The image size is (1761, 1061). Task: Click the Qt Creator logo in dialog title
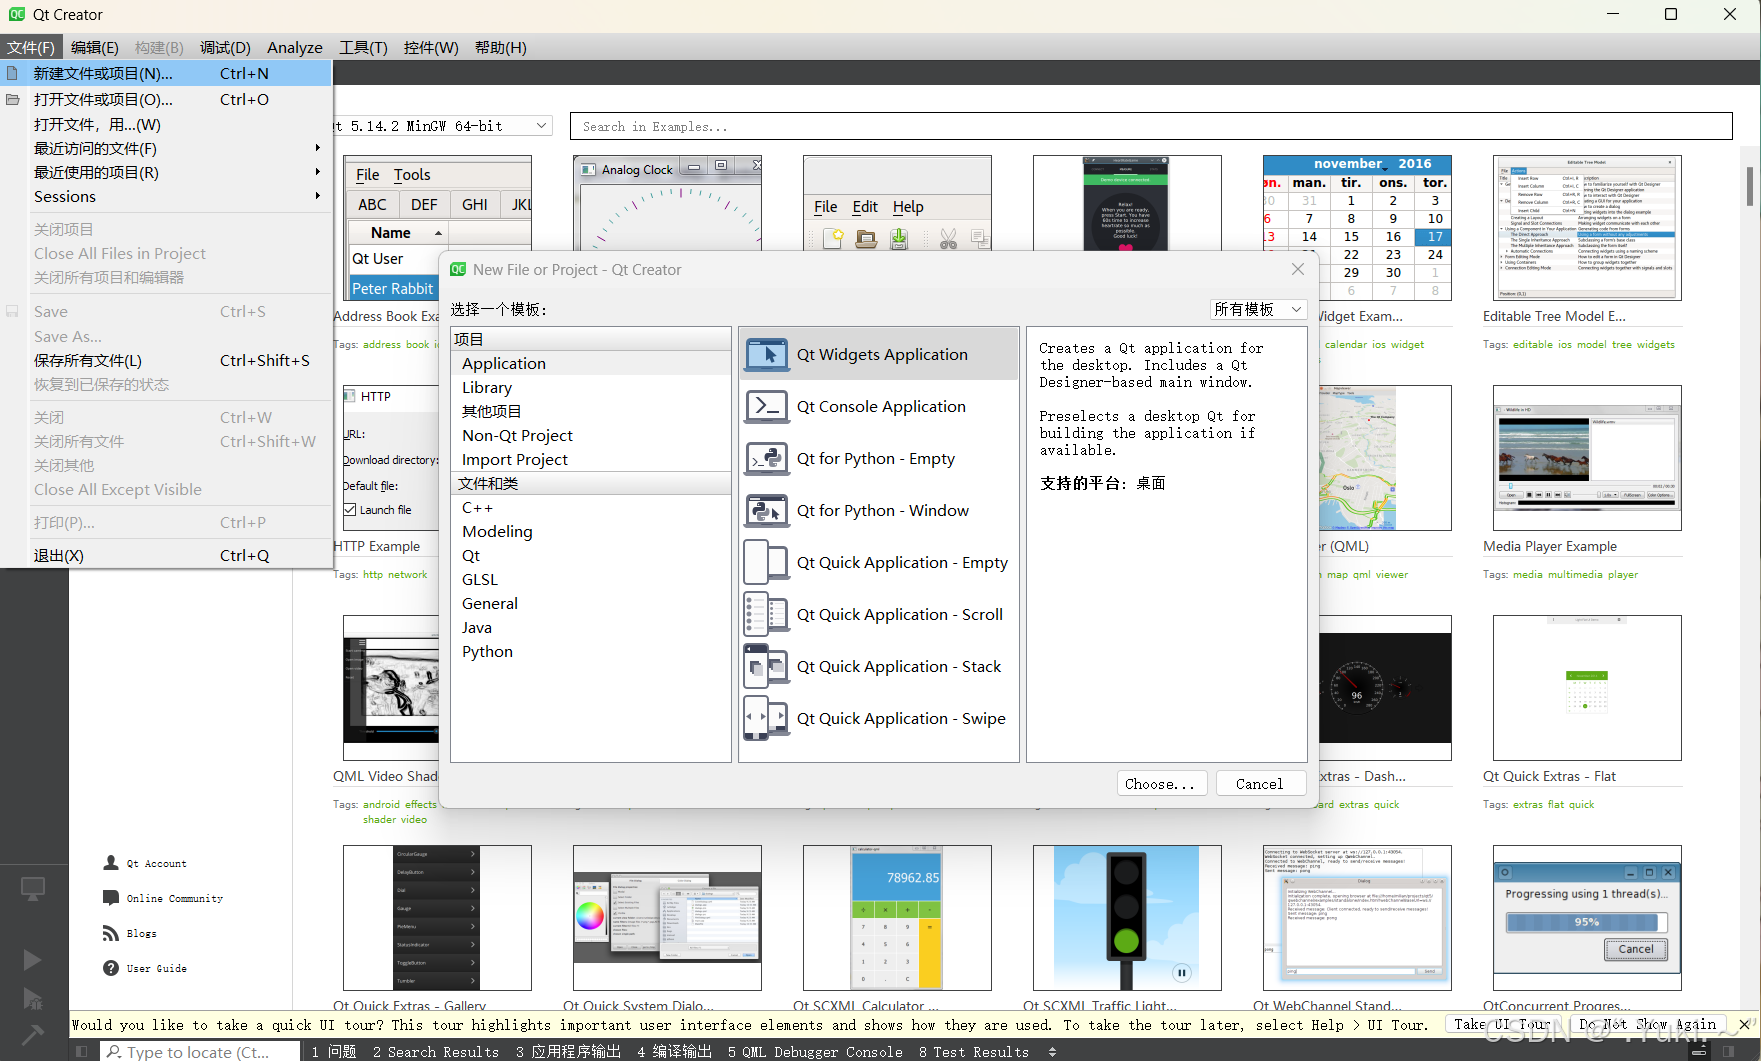pyautogui.click(x=458, y=269)
